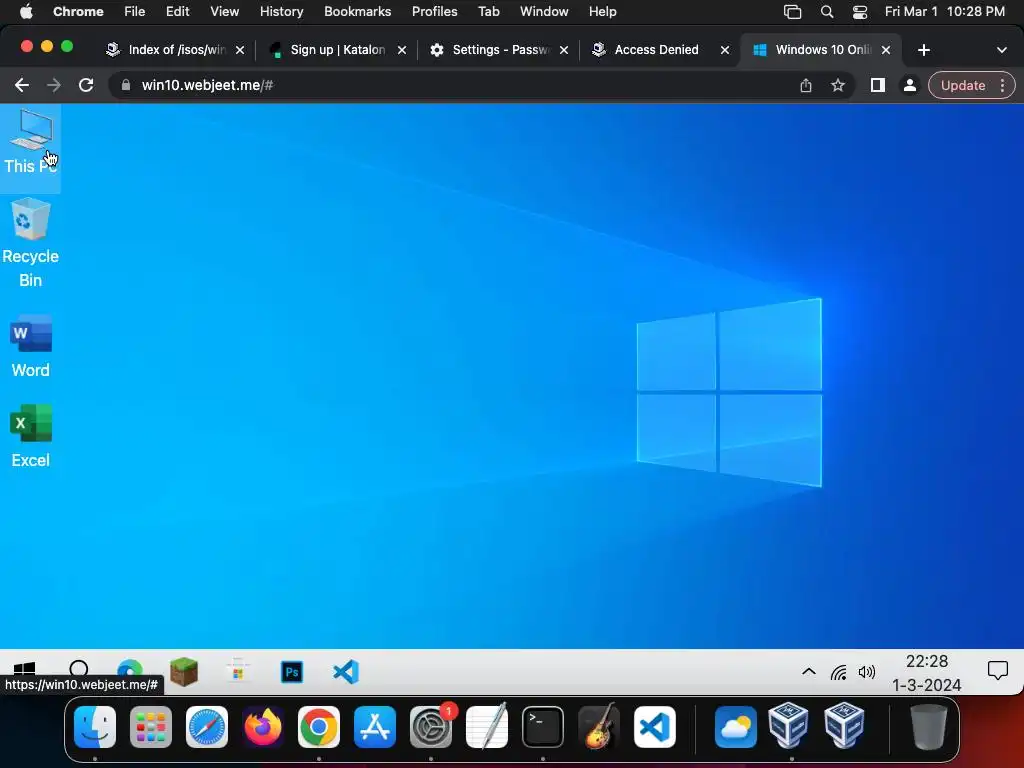Open Firefox from the Dock
Image resolution: width=1024 pixels, height=768 pixels.
[263, 727]
